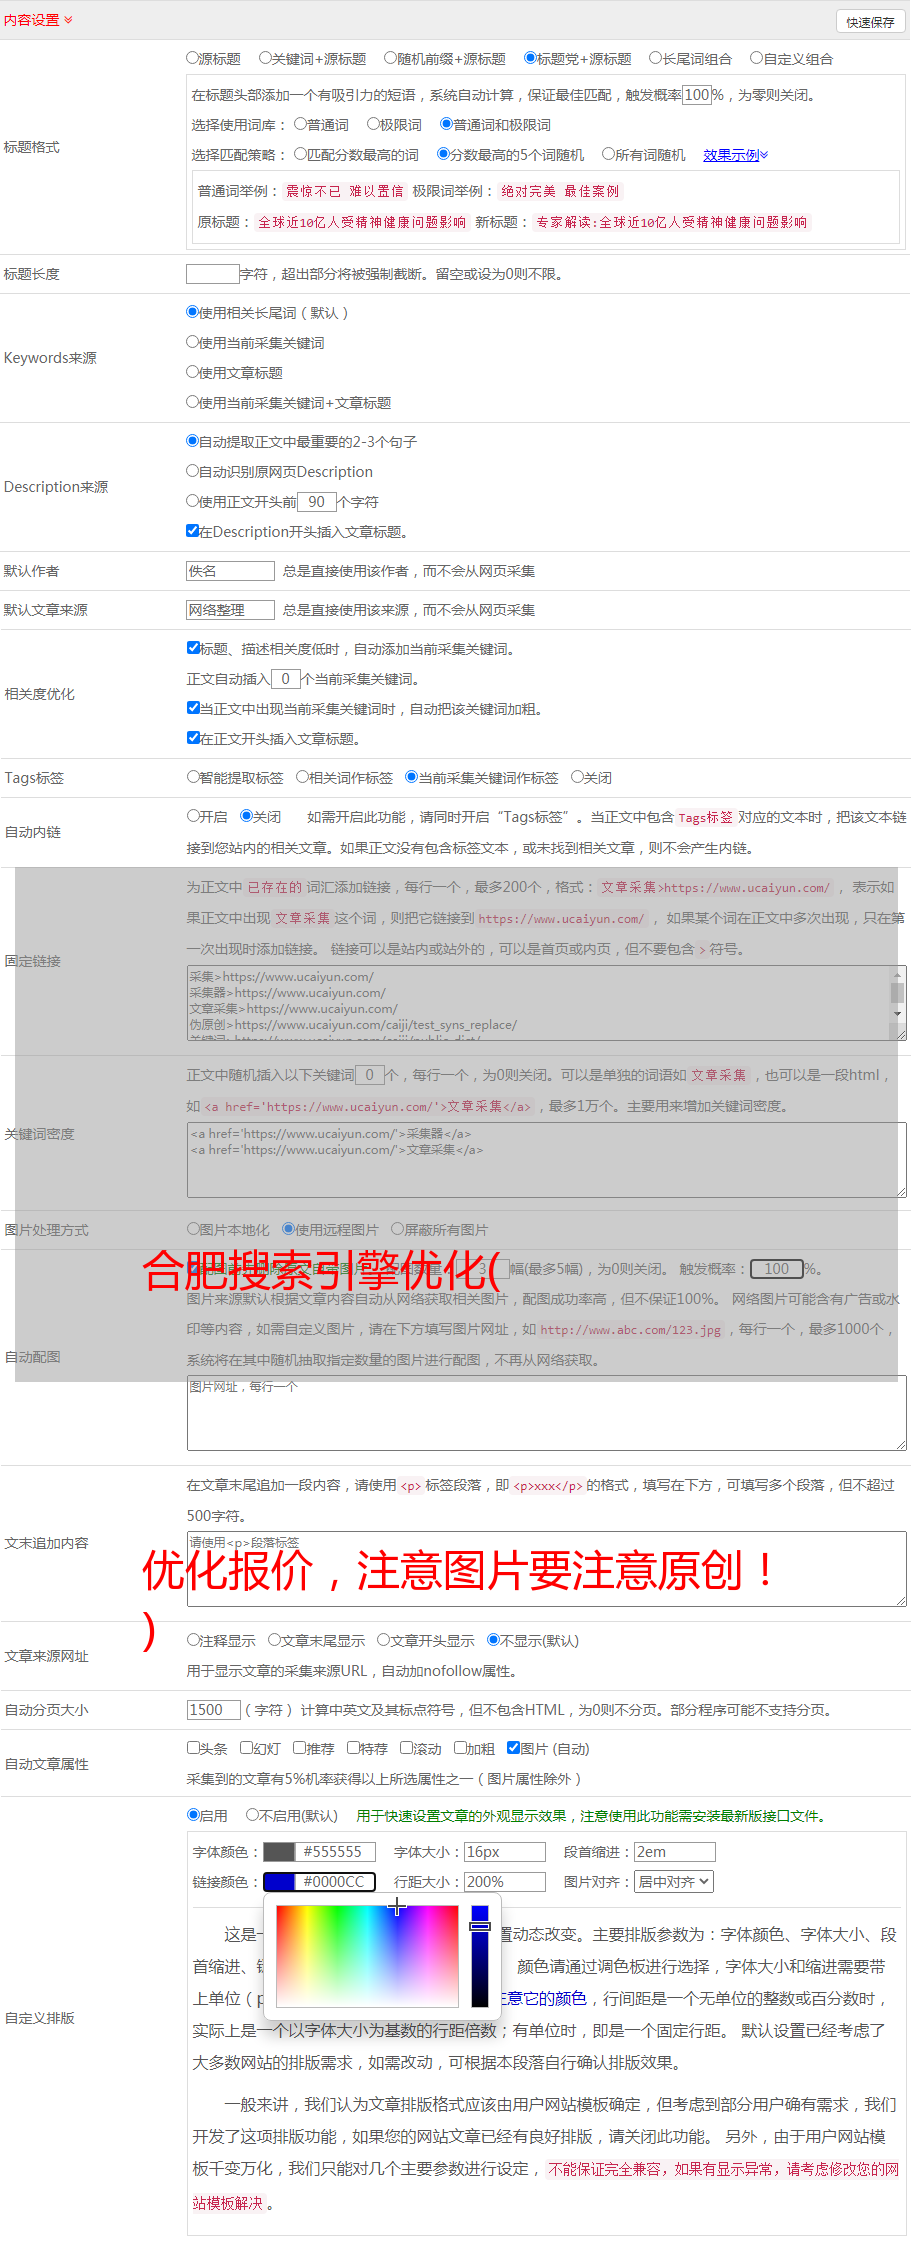912x2249 pixels.
Task: Toggle 当正文中出现当前采集关键词时 auto-bold checkbox
Action: 193,708
